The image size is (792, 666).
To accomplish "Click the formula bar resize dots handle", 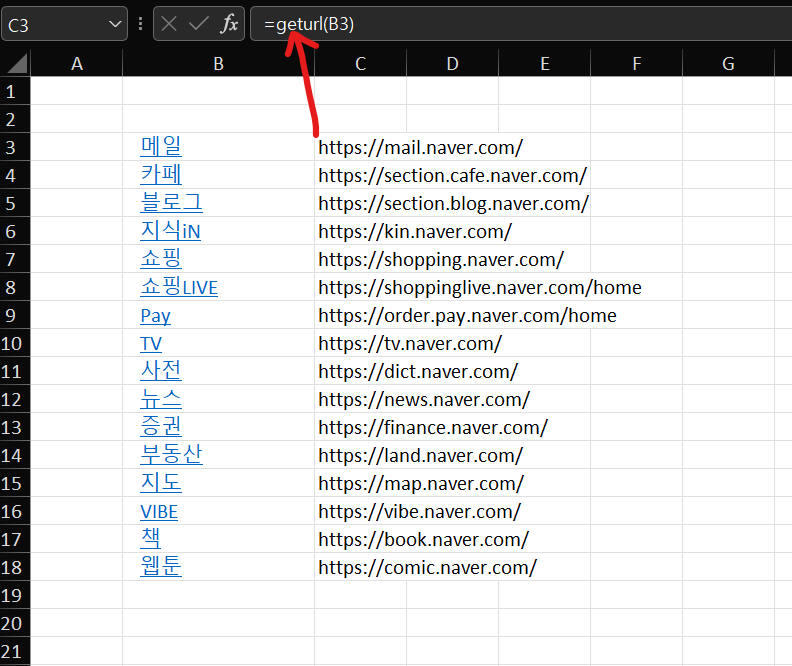I will tap(140, 24).
